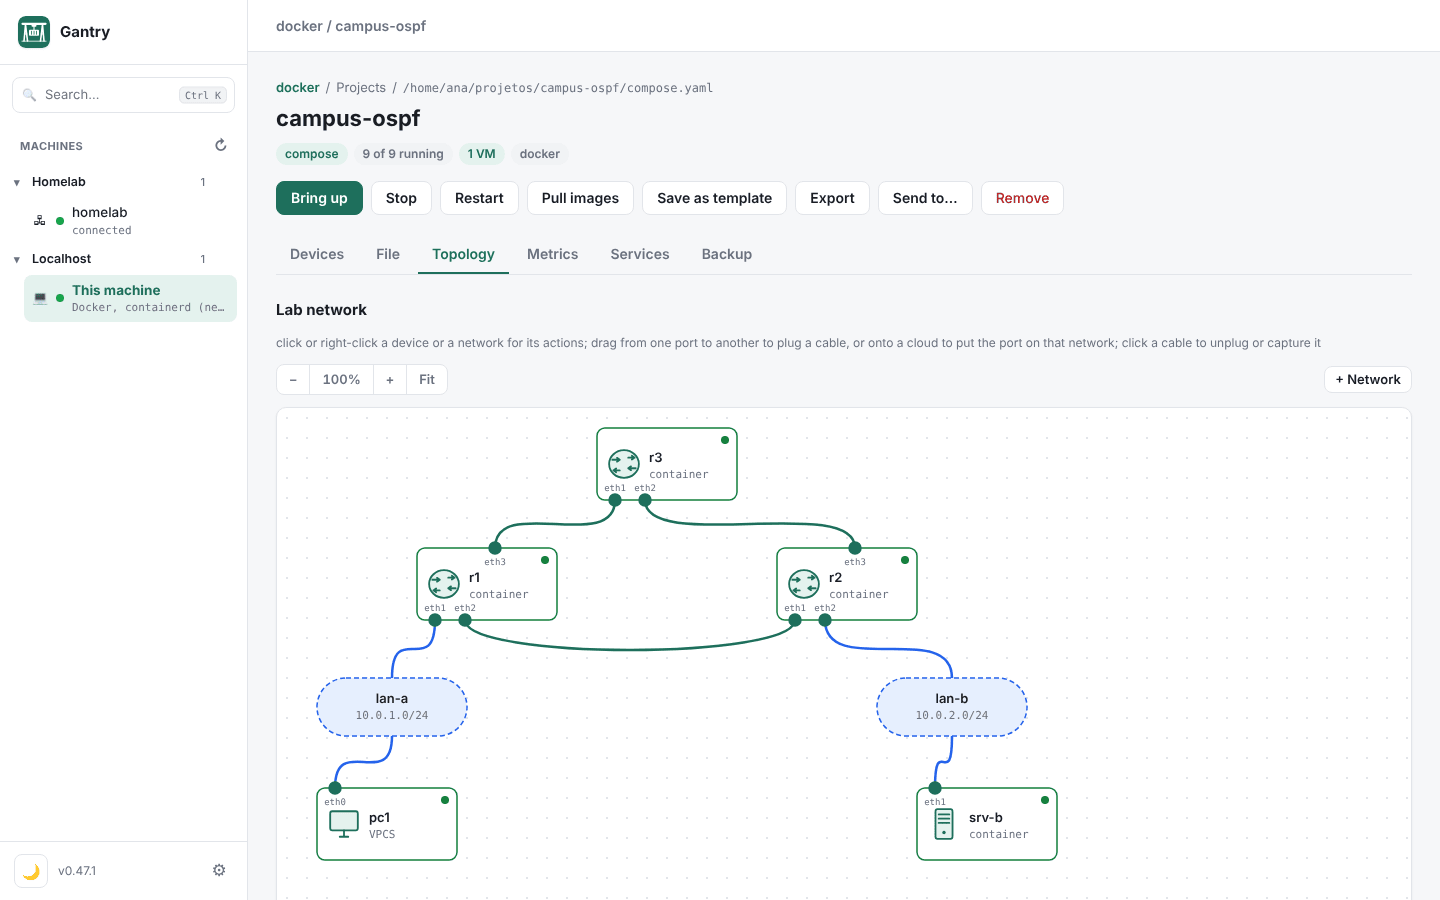The height and width of the screenshot is (900, 1440).
Task: Open the Backup tab
Action: 727,254
